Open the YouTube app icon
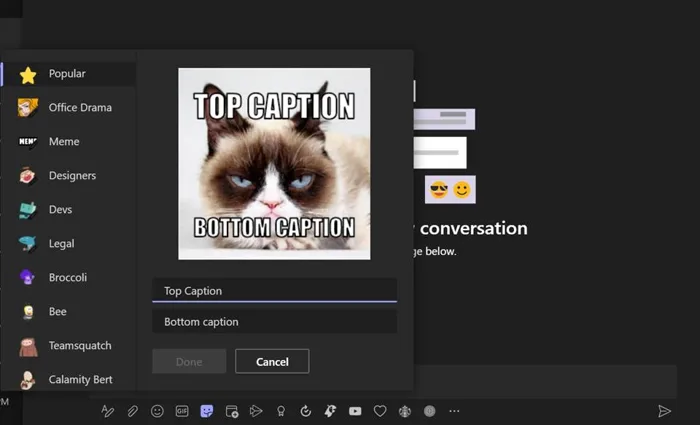Viewport: 700px width, 425px height. coord(355,411)
